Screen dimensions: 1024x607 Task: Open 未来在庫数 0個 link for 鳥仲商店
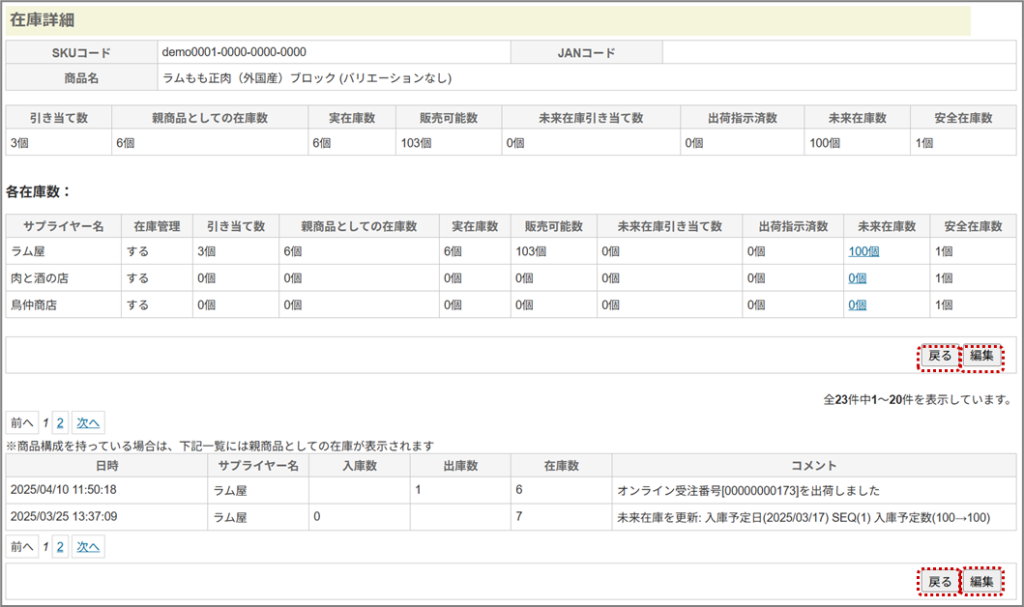[x=857, y=305]
